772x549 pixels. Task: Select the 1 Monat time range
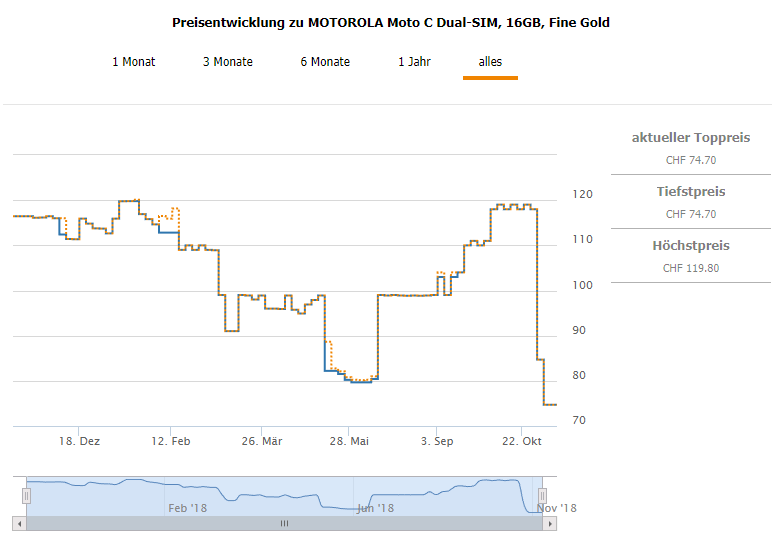coord(133,62)
